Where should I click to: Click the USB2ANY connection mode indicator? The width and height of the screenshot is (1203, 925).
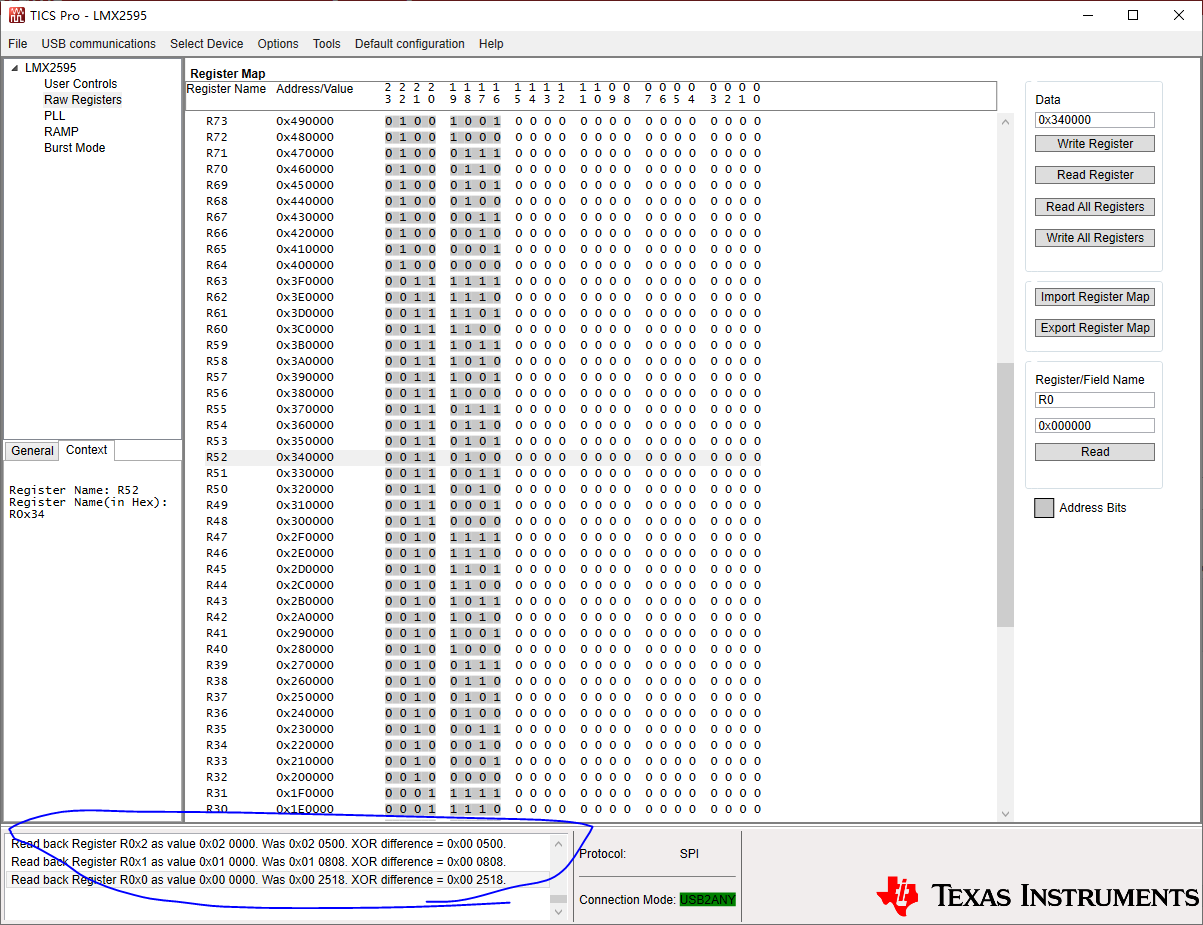coord(708,900)
